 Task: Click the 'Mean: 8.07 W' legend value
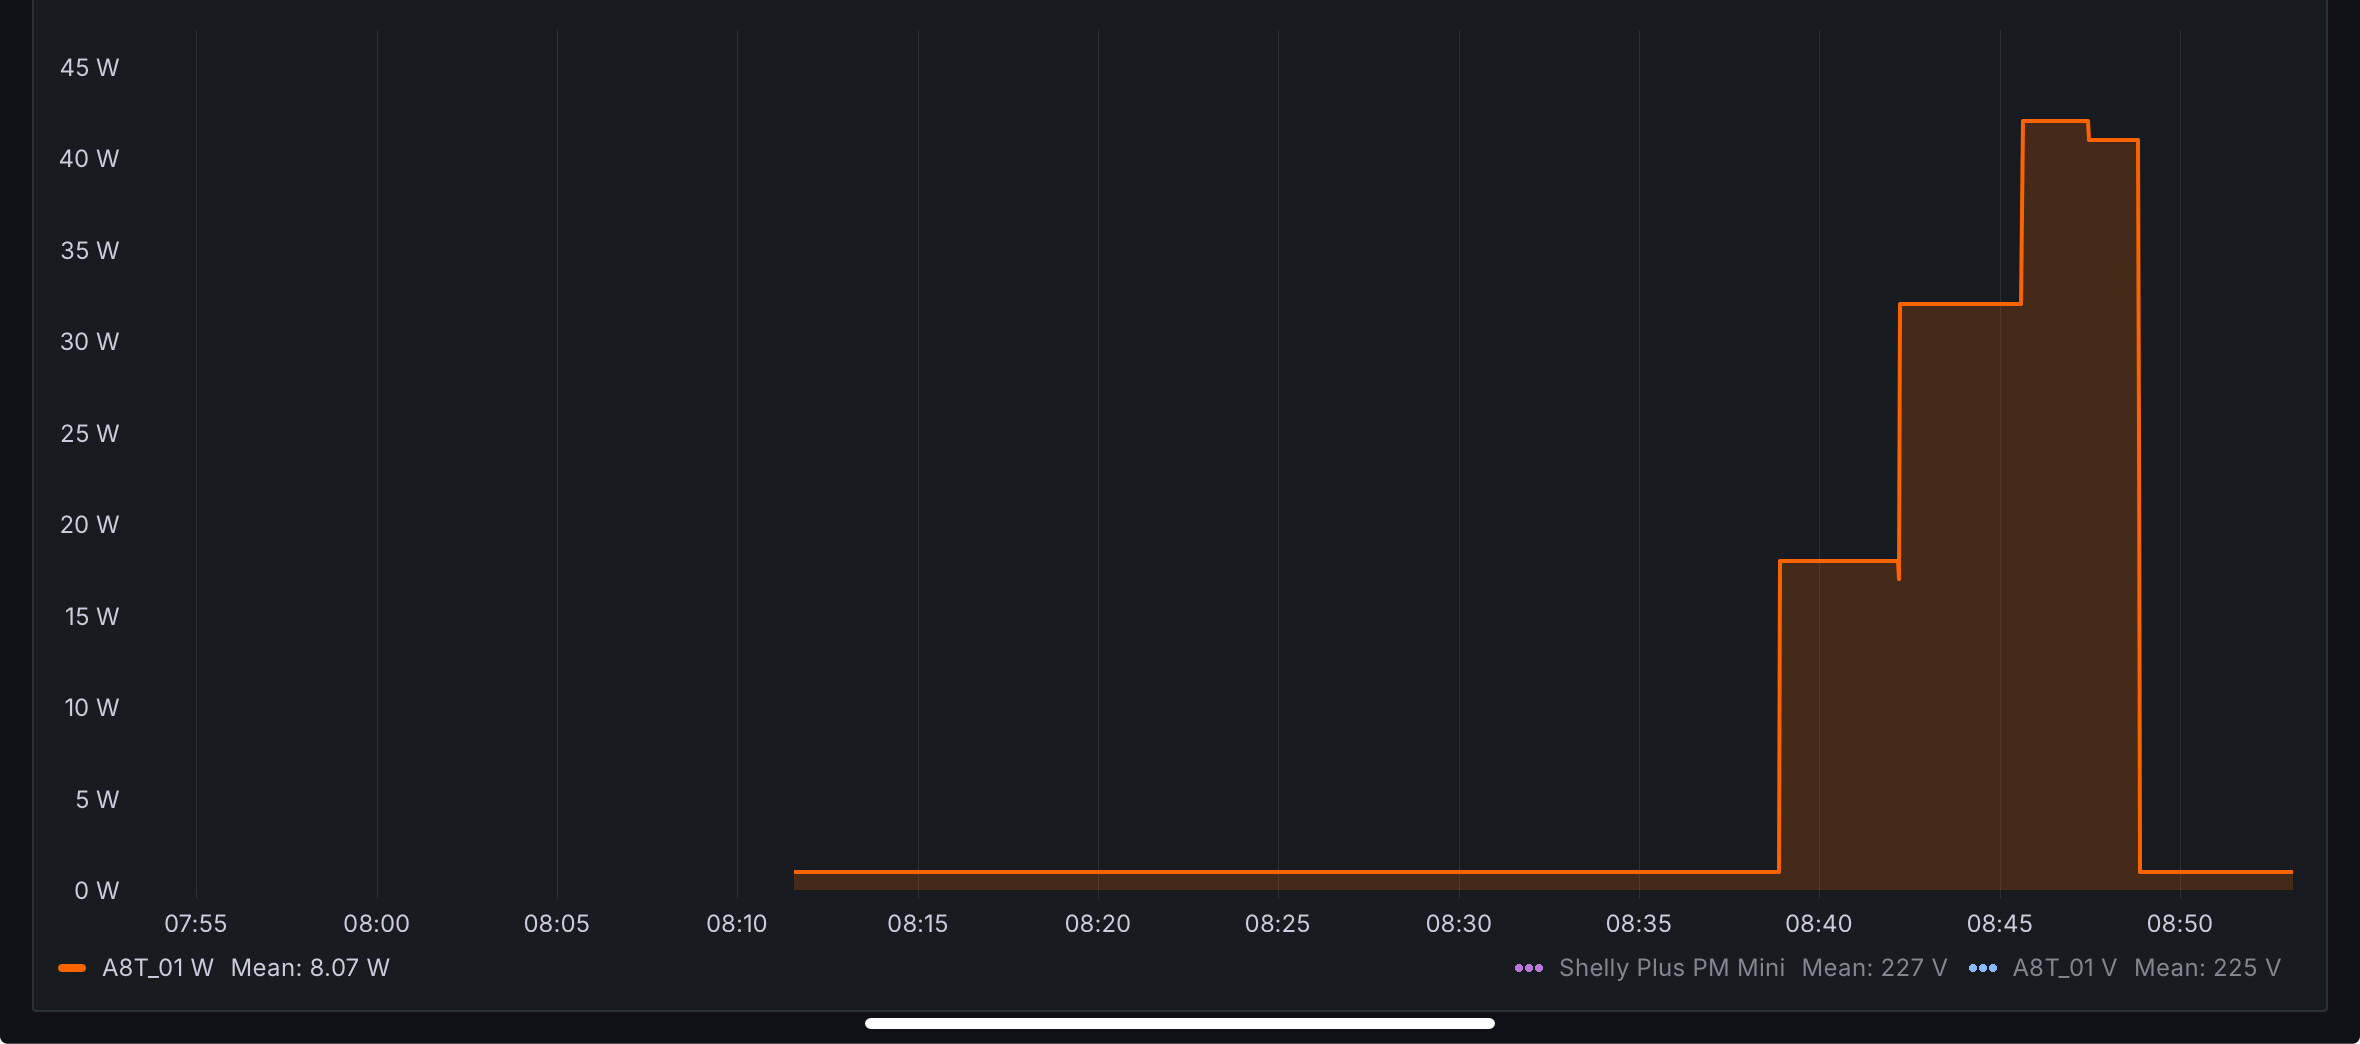[x=310, y=968]
